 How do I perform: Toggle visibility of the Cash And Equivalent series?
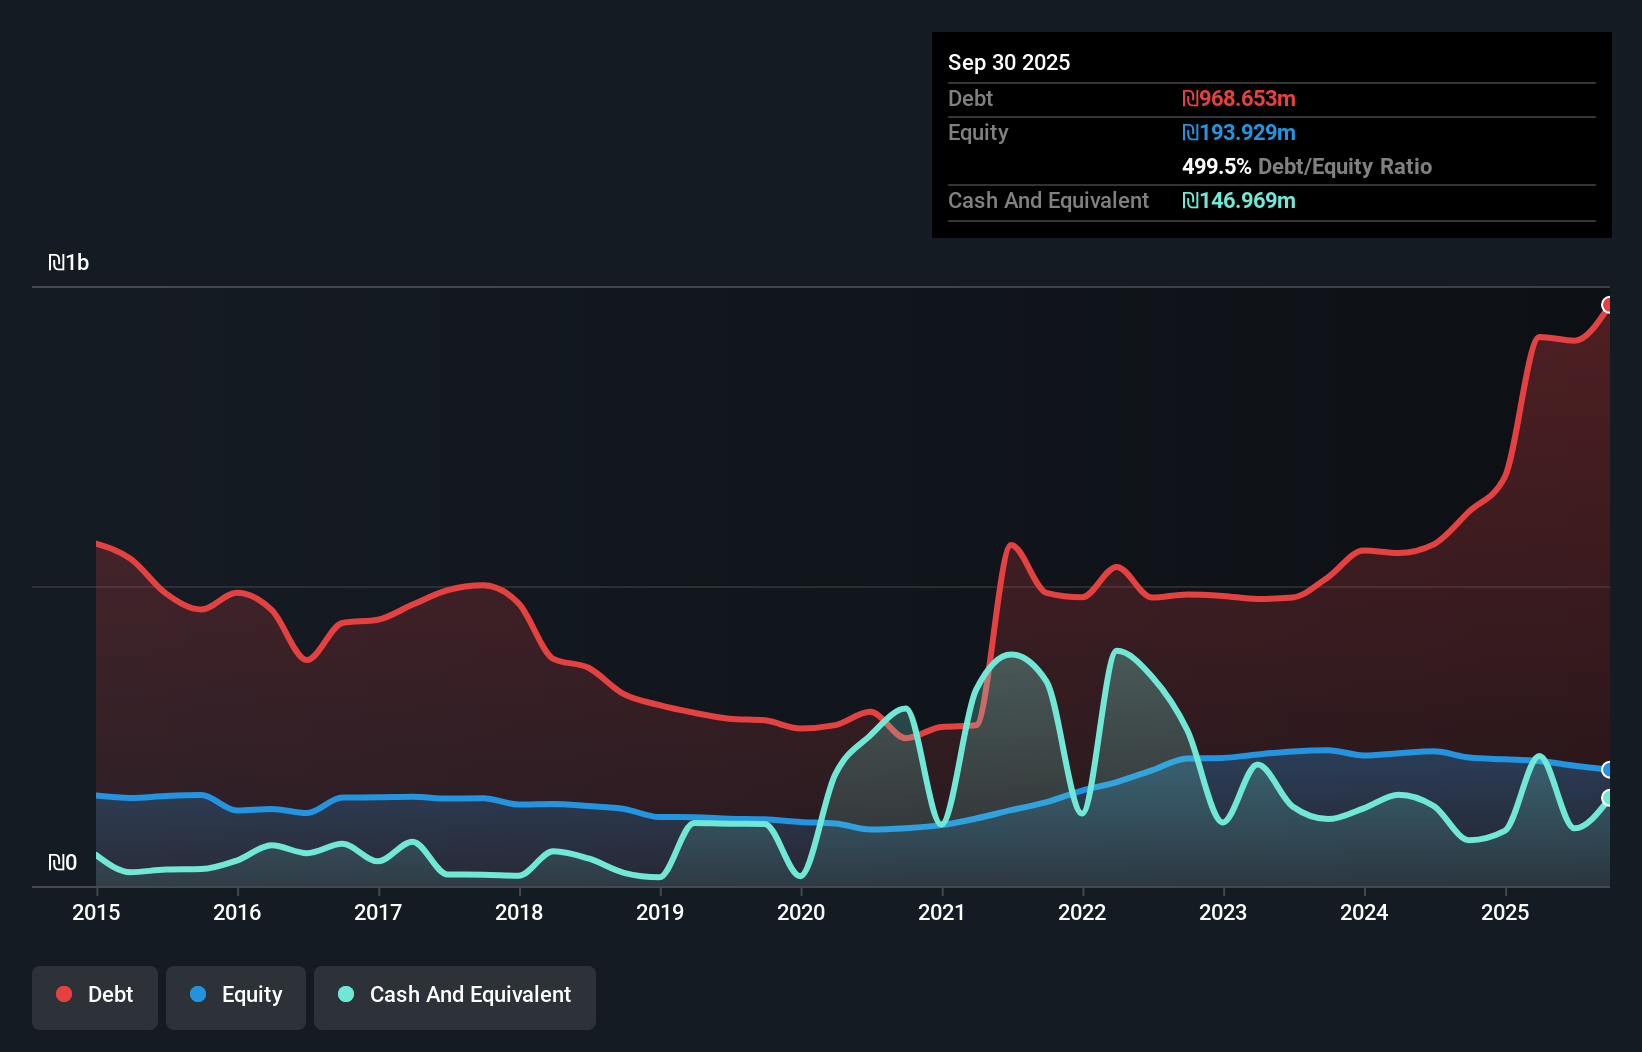(455, 996)
